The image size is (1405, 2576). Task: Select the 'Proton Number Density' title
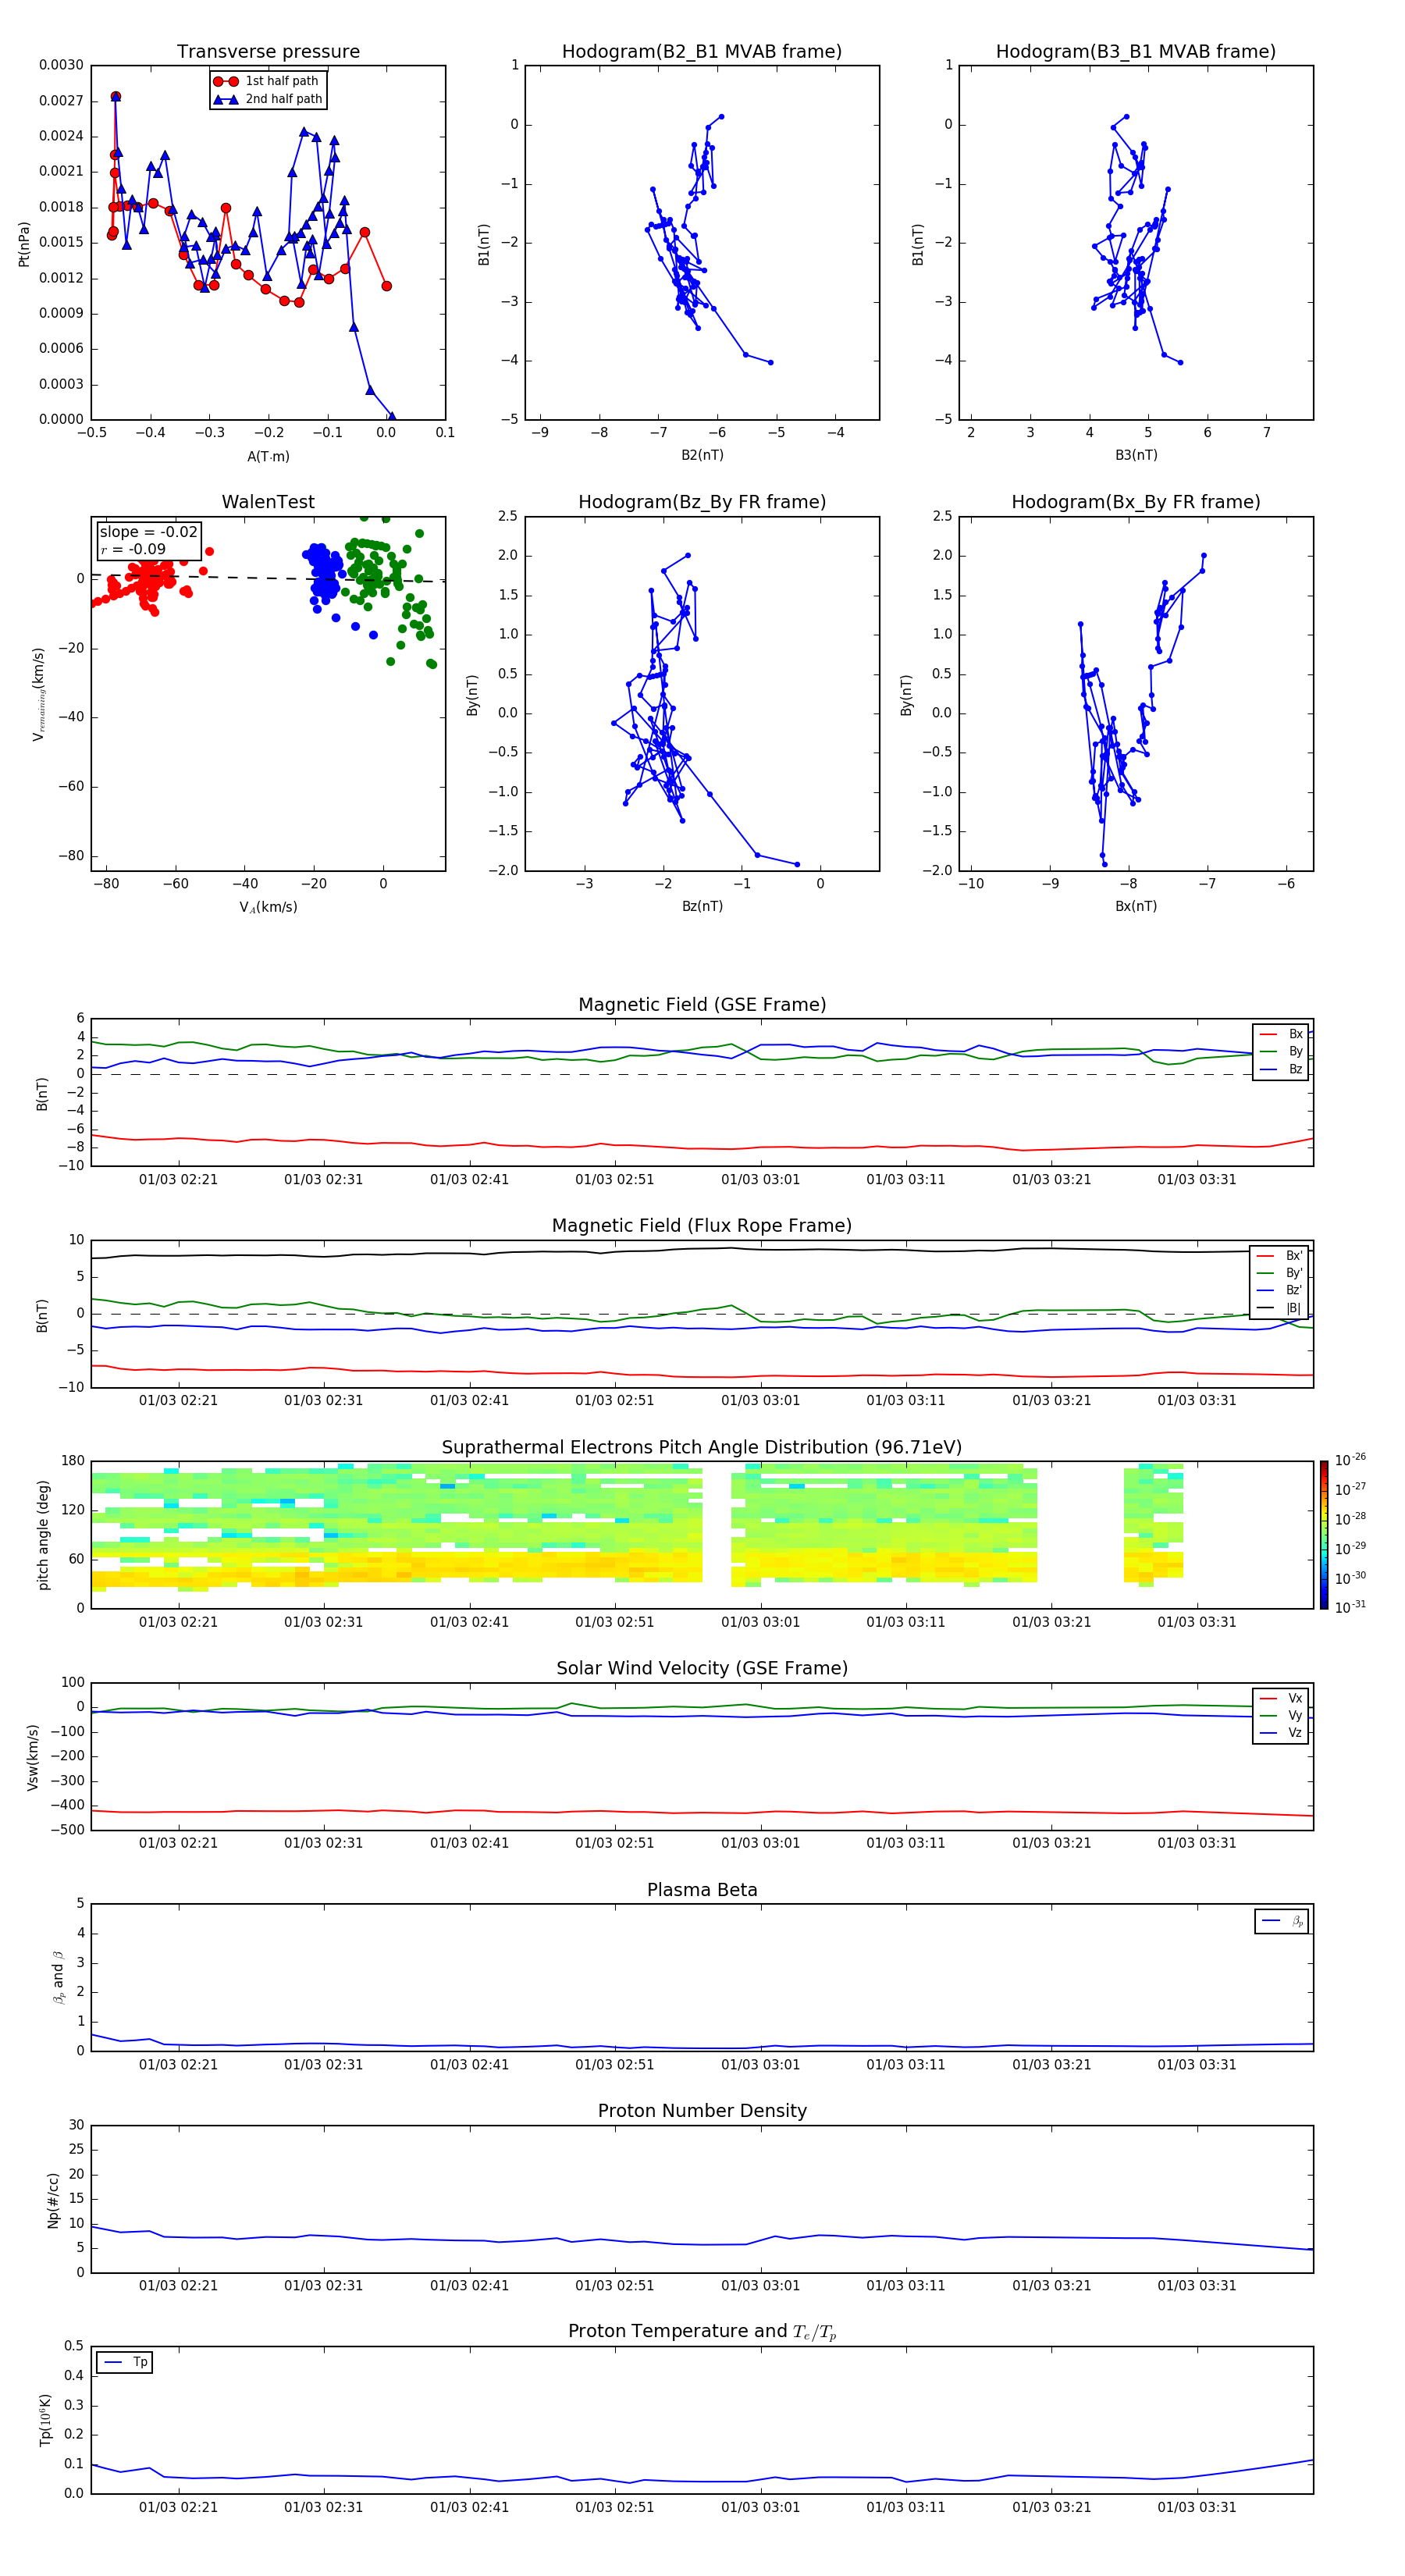702,2111
